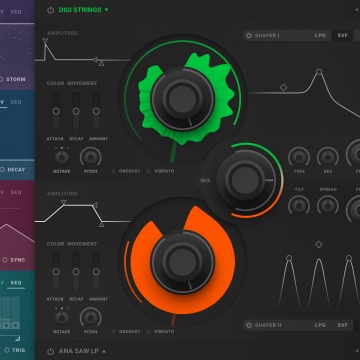The height and width of the screenshot is (360, 360).
Task: Open COLOR tab in the orange layer
Action: (55, 244)
